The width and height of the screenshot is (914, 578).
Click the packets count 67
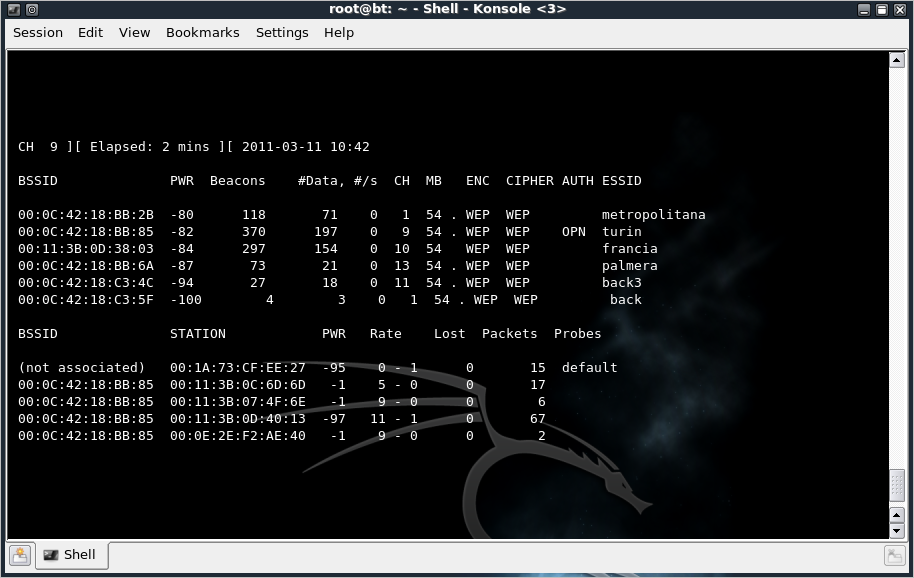coord(537,418)
